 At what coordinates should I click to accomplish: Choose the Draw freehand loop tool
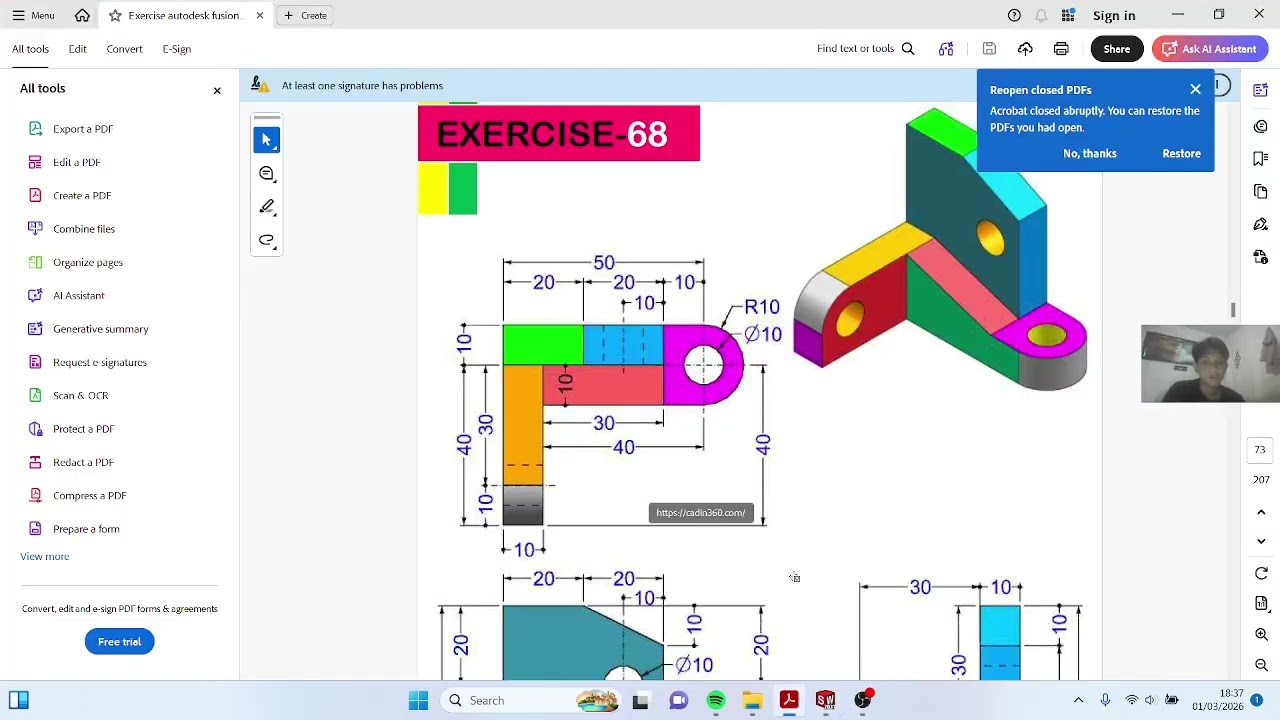tap(266, 240)
